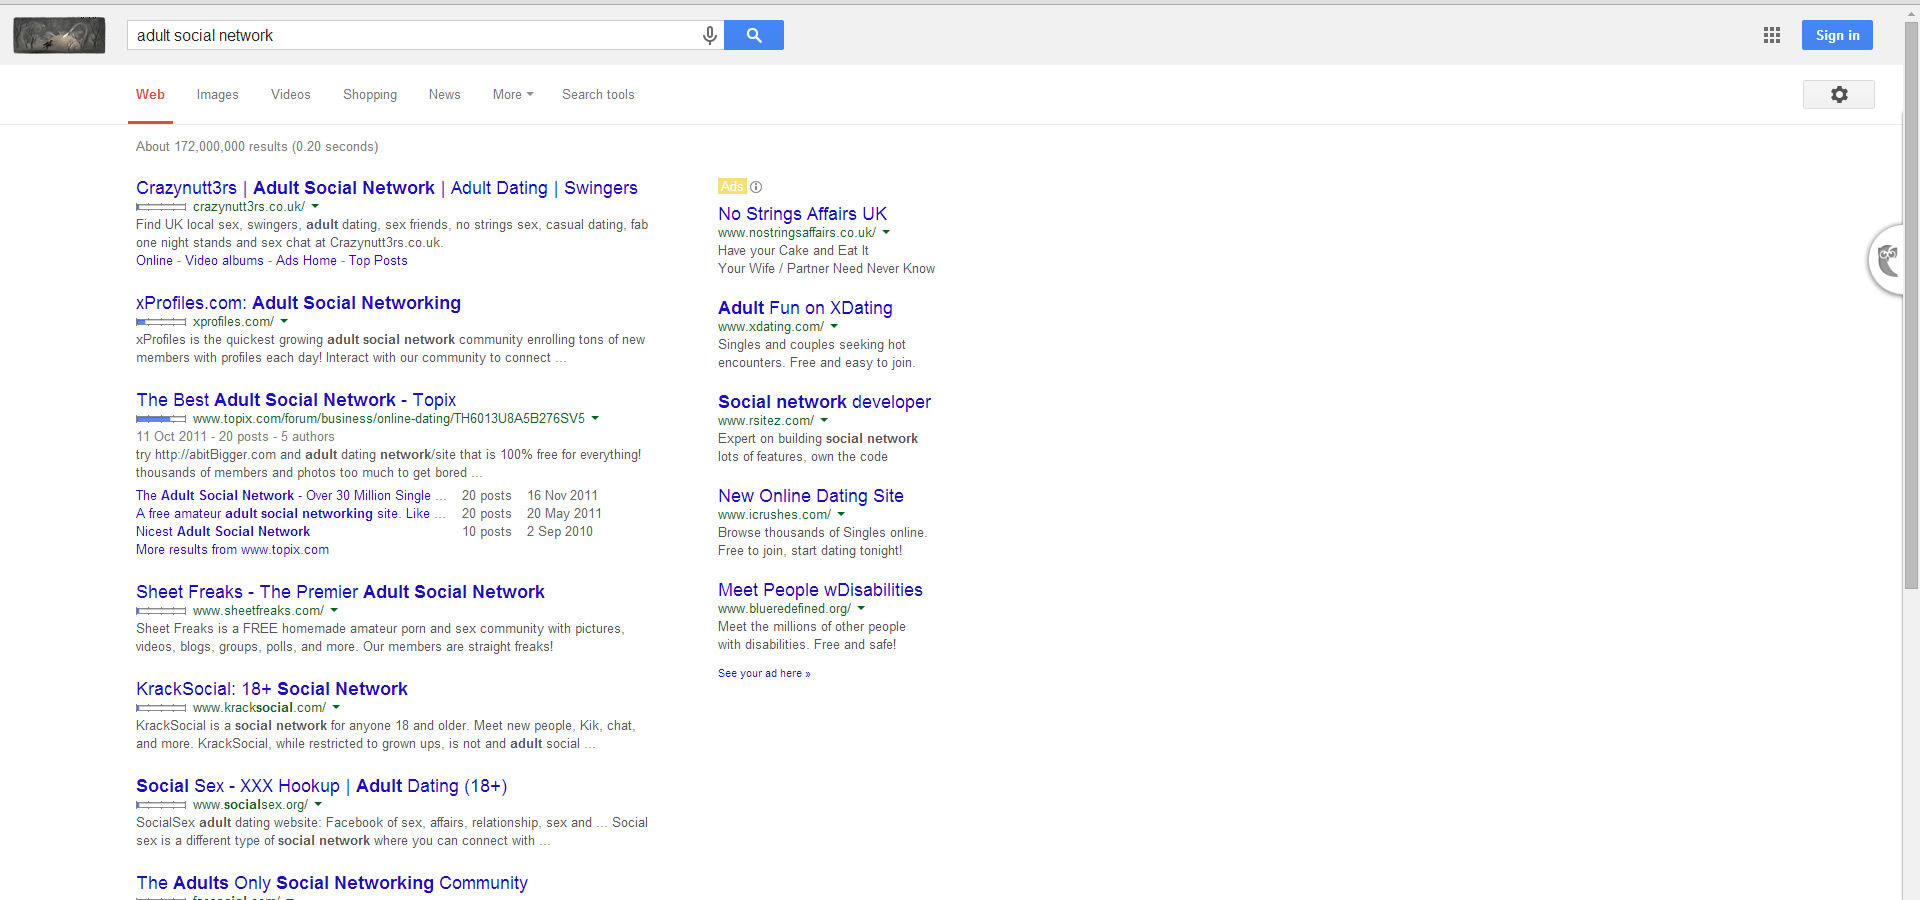Click the rating bar beside www.socialsex.org
Viewport: 1920px width, 900px height.
pos(161,805)
